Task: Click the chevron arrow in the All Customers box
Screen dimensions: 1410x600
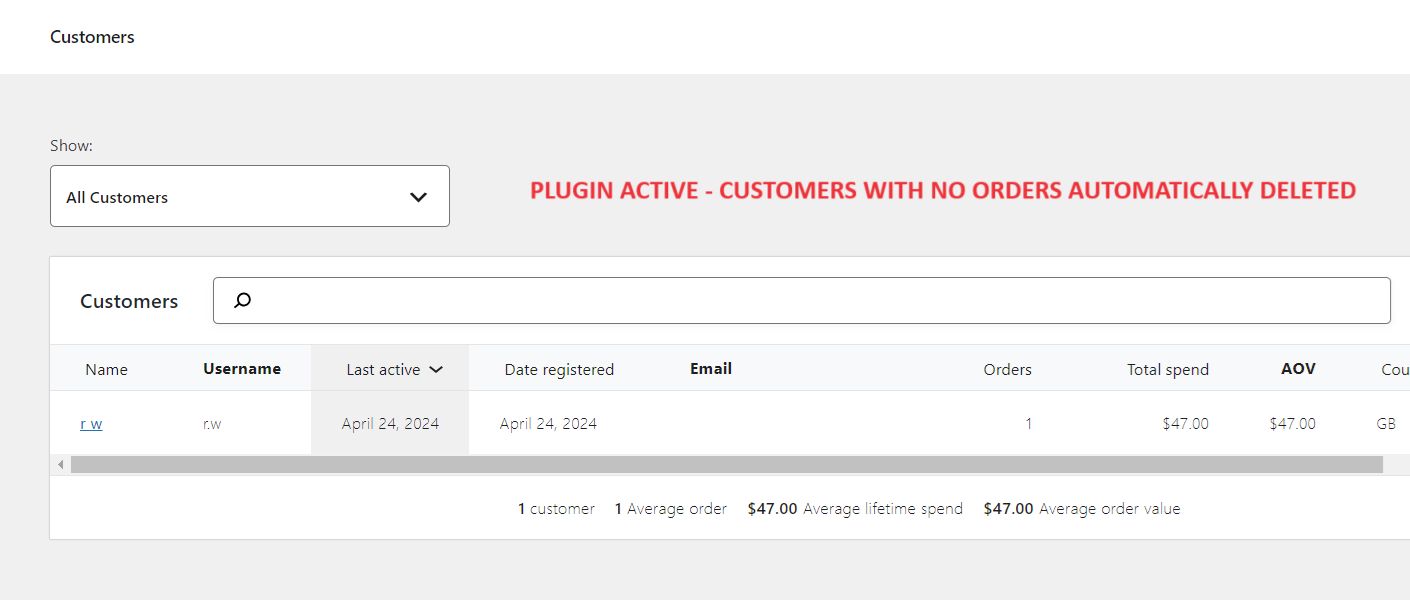Action: point(418,197)
